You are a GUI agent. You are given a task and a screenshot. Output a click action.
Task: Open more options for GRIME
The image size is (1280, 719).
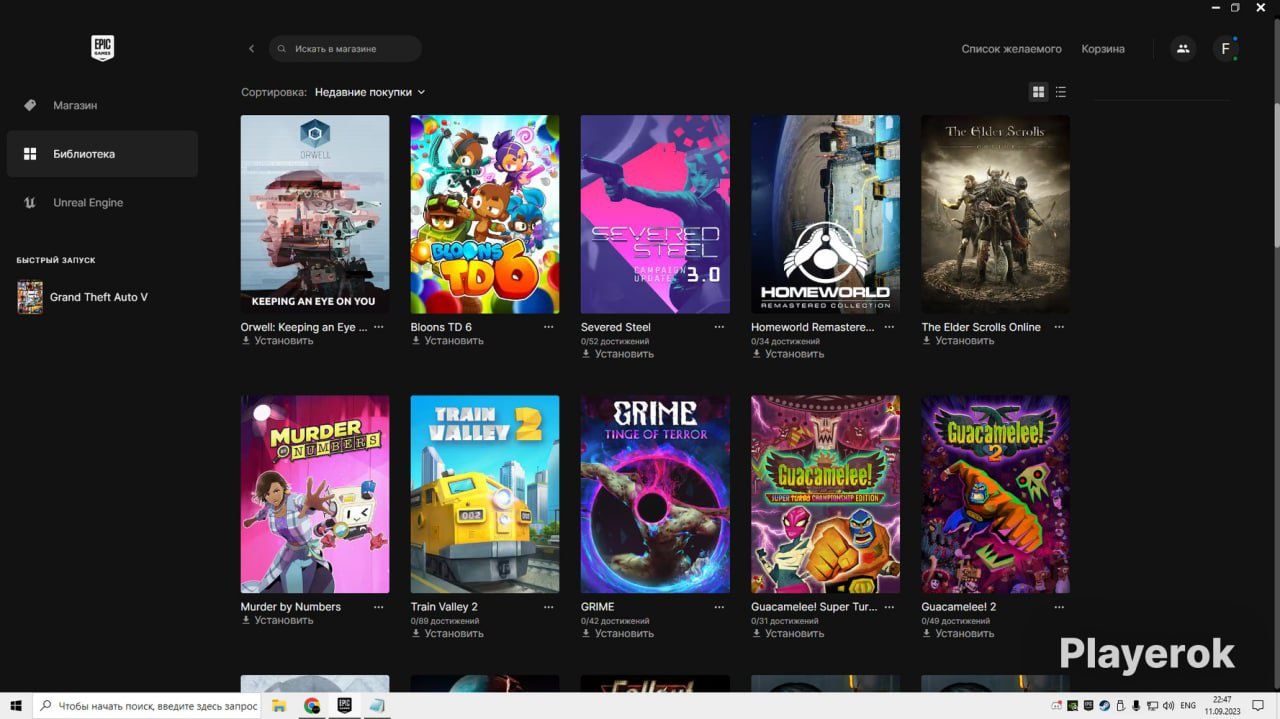(x=719, y=607)
